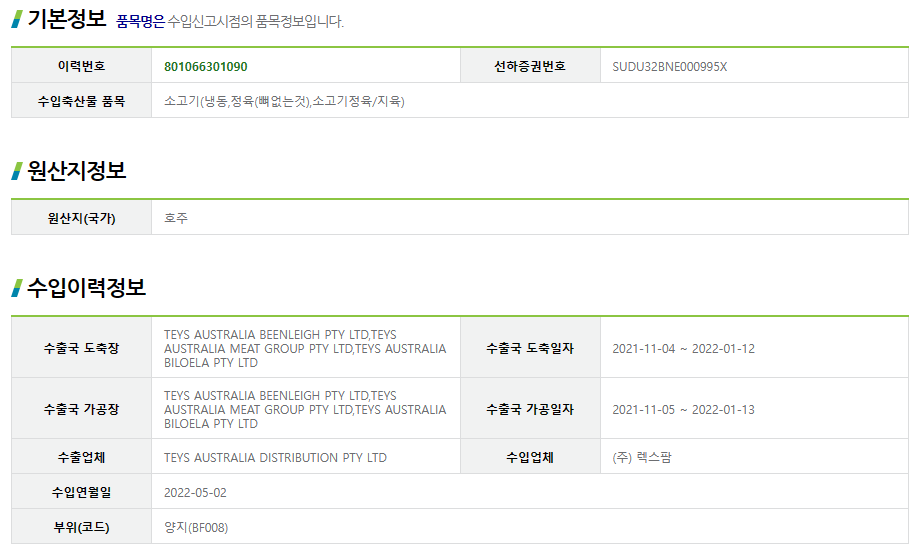Click the 수출국 도축일자 label cell
This screenshot has height=553, width=919.
[x=530, y=348]
